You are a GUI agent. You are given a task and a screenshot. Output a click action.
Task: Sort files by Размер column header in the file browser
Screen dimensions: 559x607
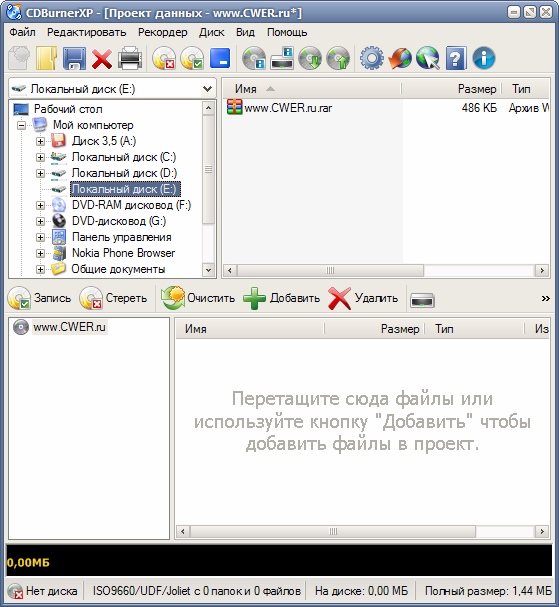[451, 89]
